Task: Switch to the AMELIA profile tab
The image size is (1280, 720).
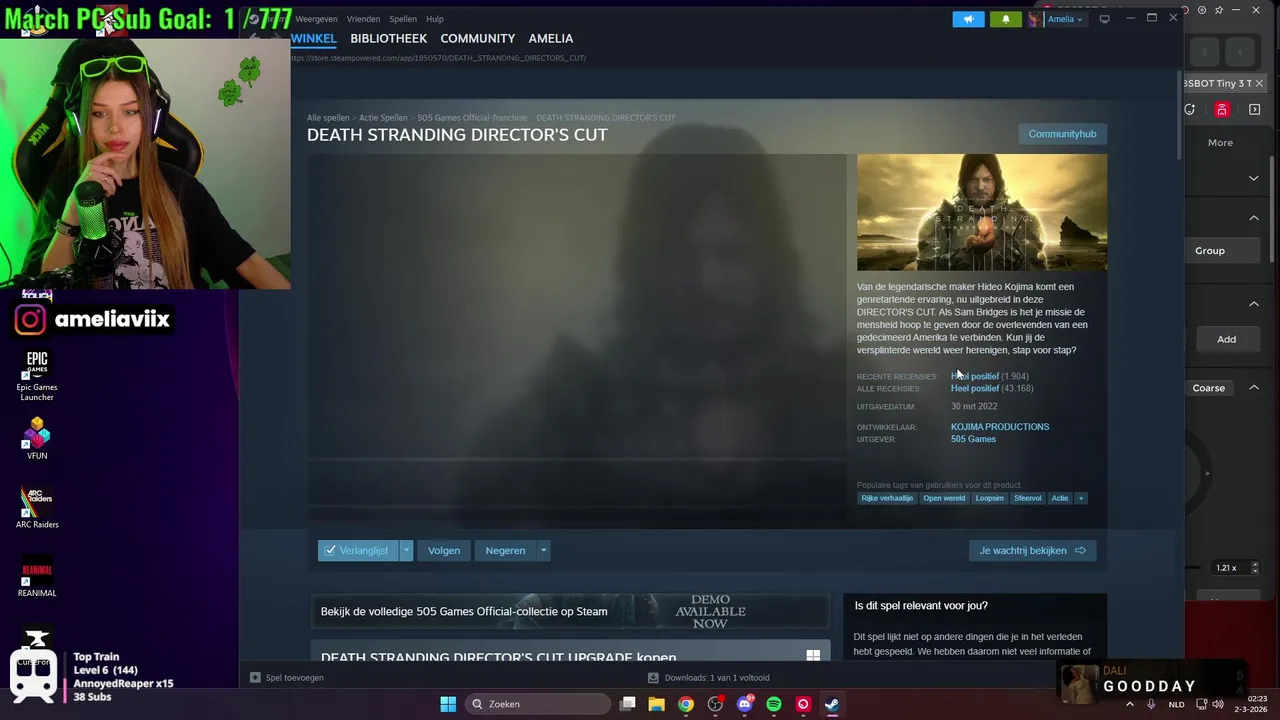Action: 551,38
